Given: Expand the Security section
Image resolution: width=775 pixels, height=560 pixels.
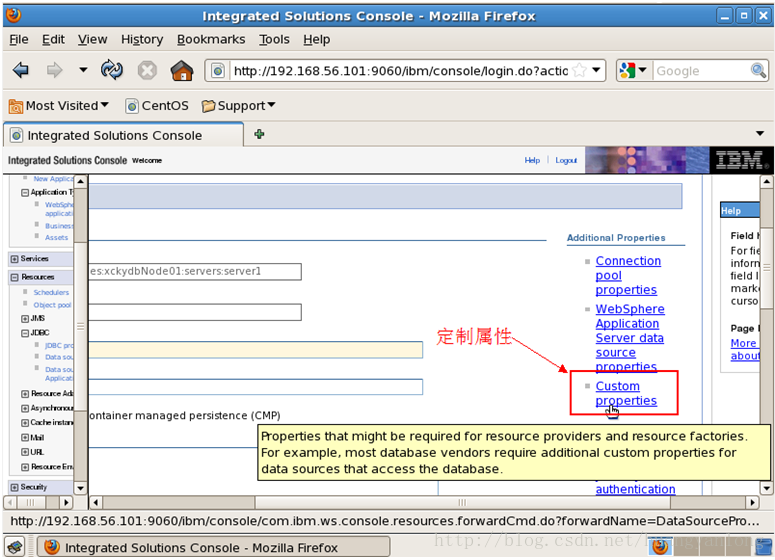Looking at the screenshot, I should tap(14, 487).
